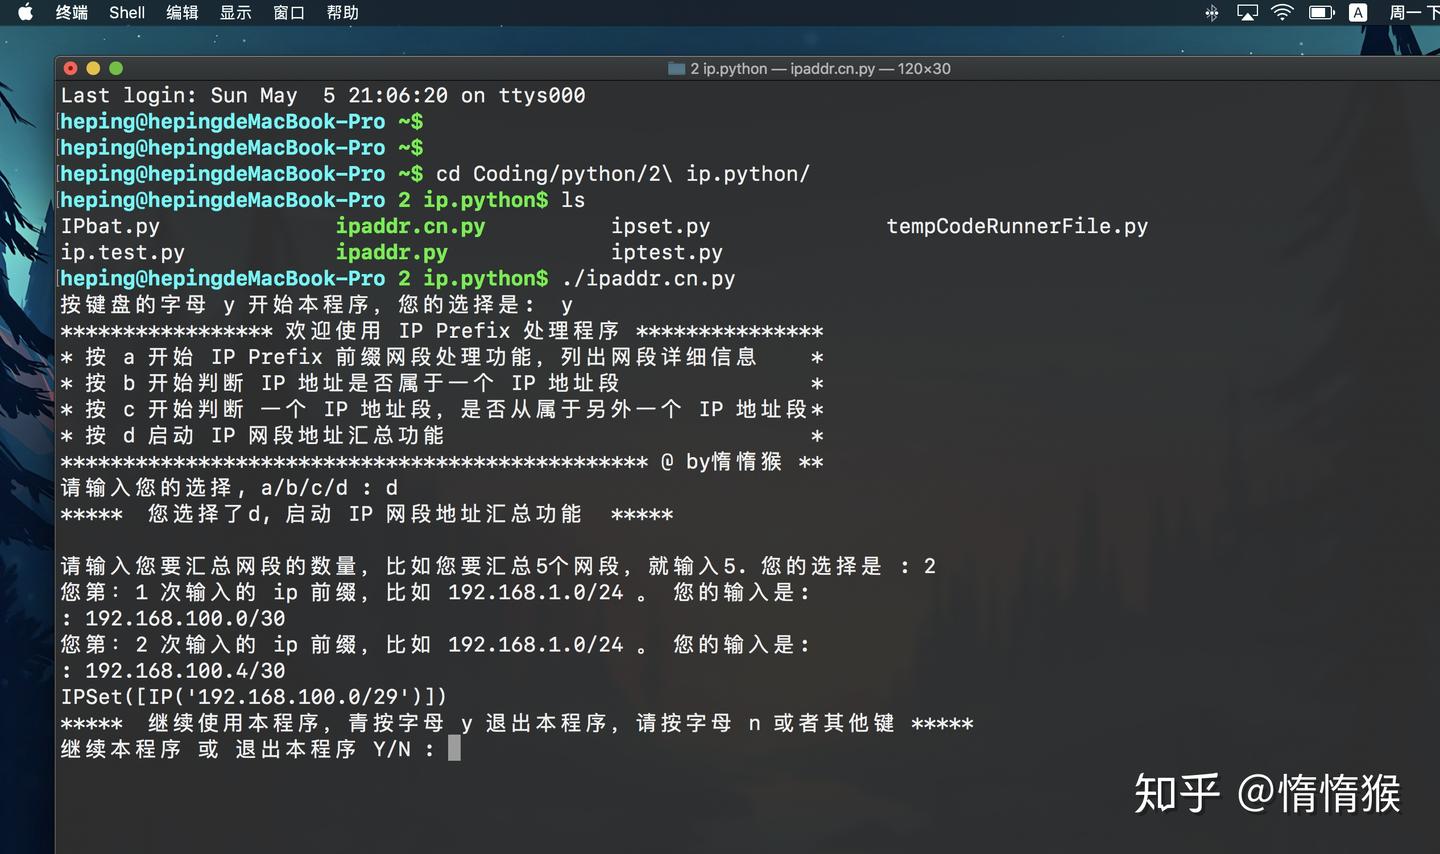Open the 编辑 (Edit) menu
The width and height of the screenshot is (1440, 854).
pos(181,13)
